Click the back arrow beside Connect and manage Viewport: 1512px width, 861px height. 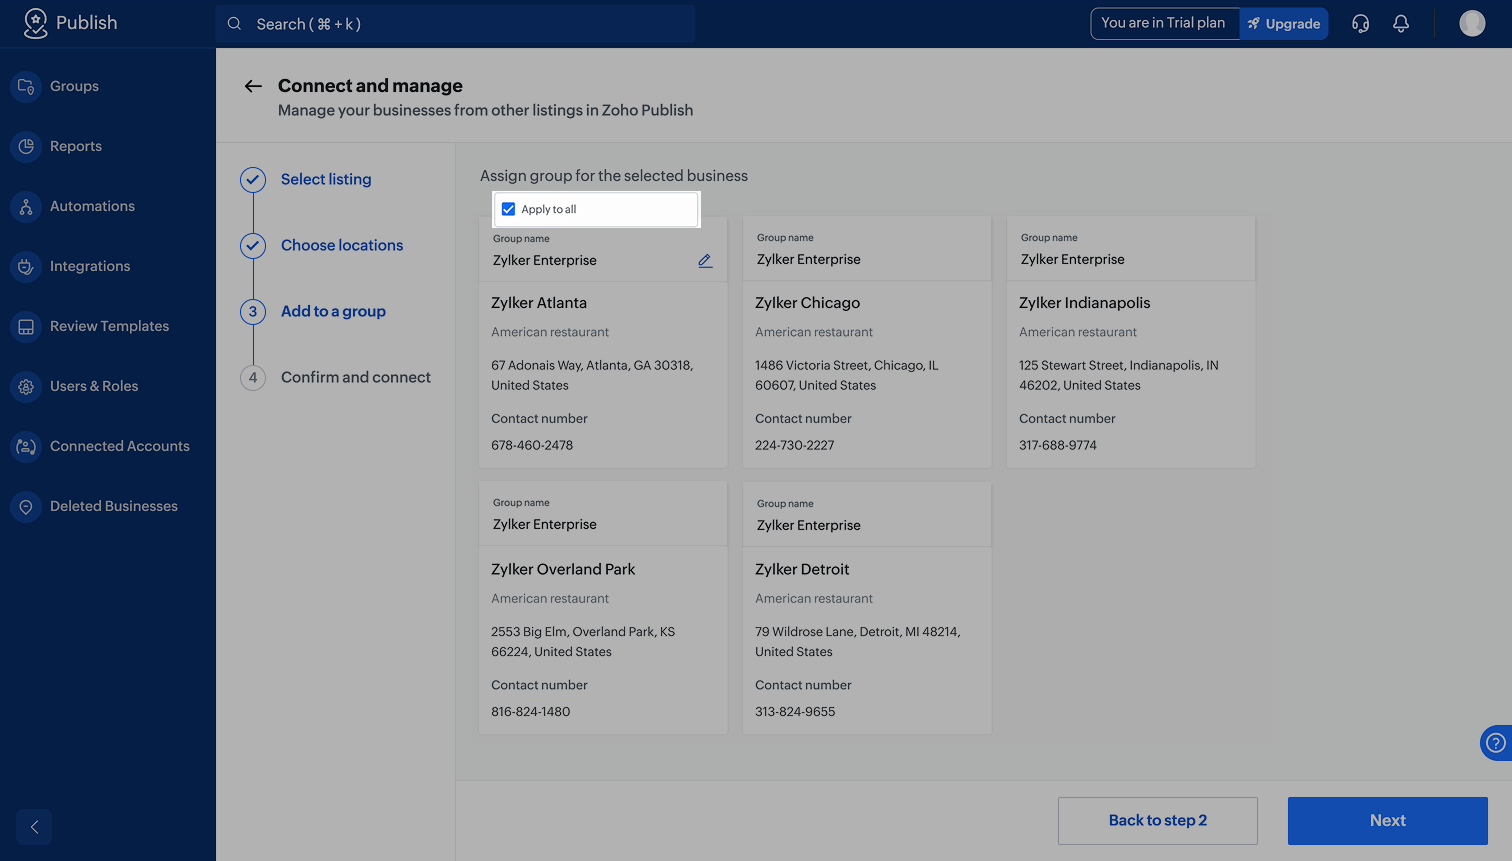[253, 87]
